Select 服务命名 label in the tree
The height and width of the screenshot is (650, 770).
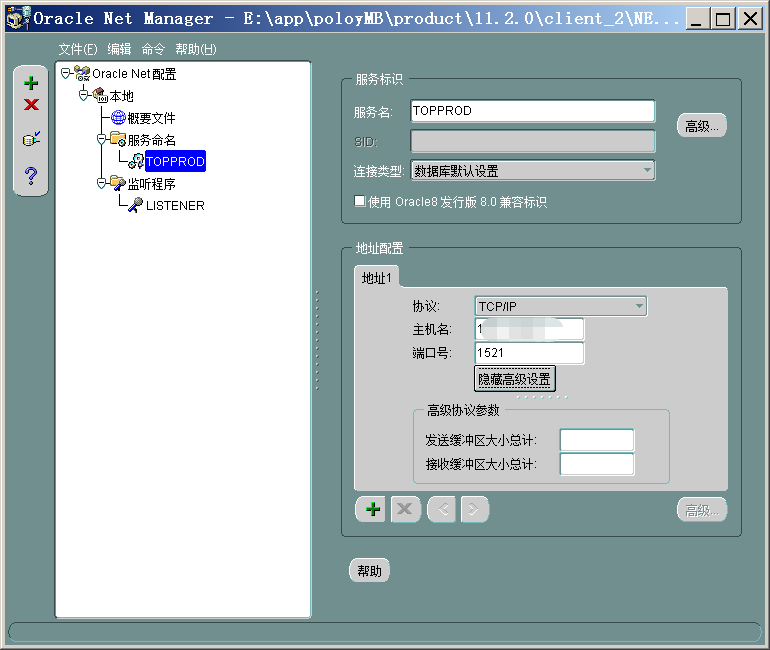coord(152,140)
